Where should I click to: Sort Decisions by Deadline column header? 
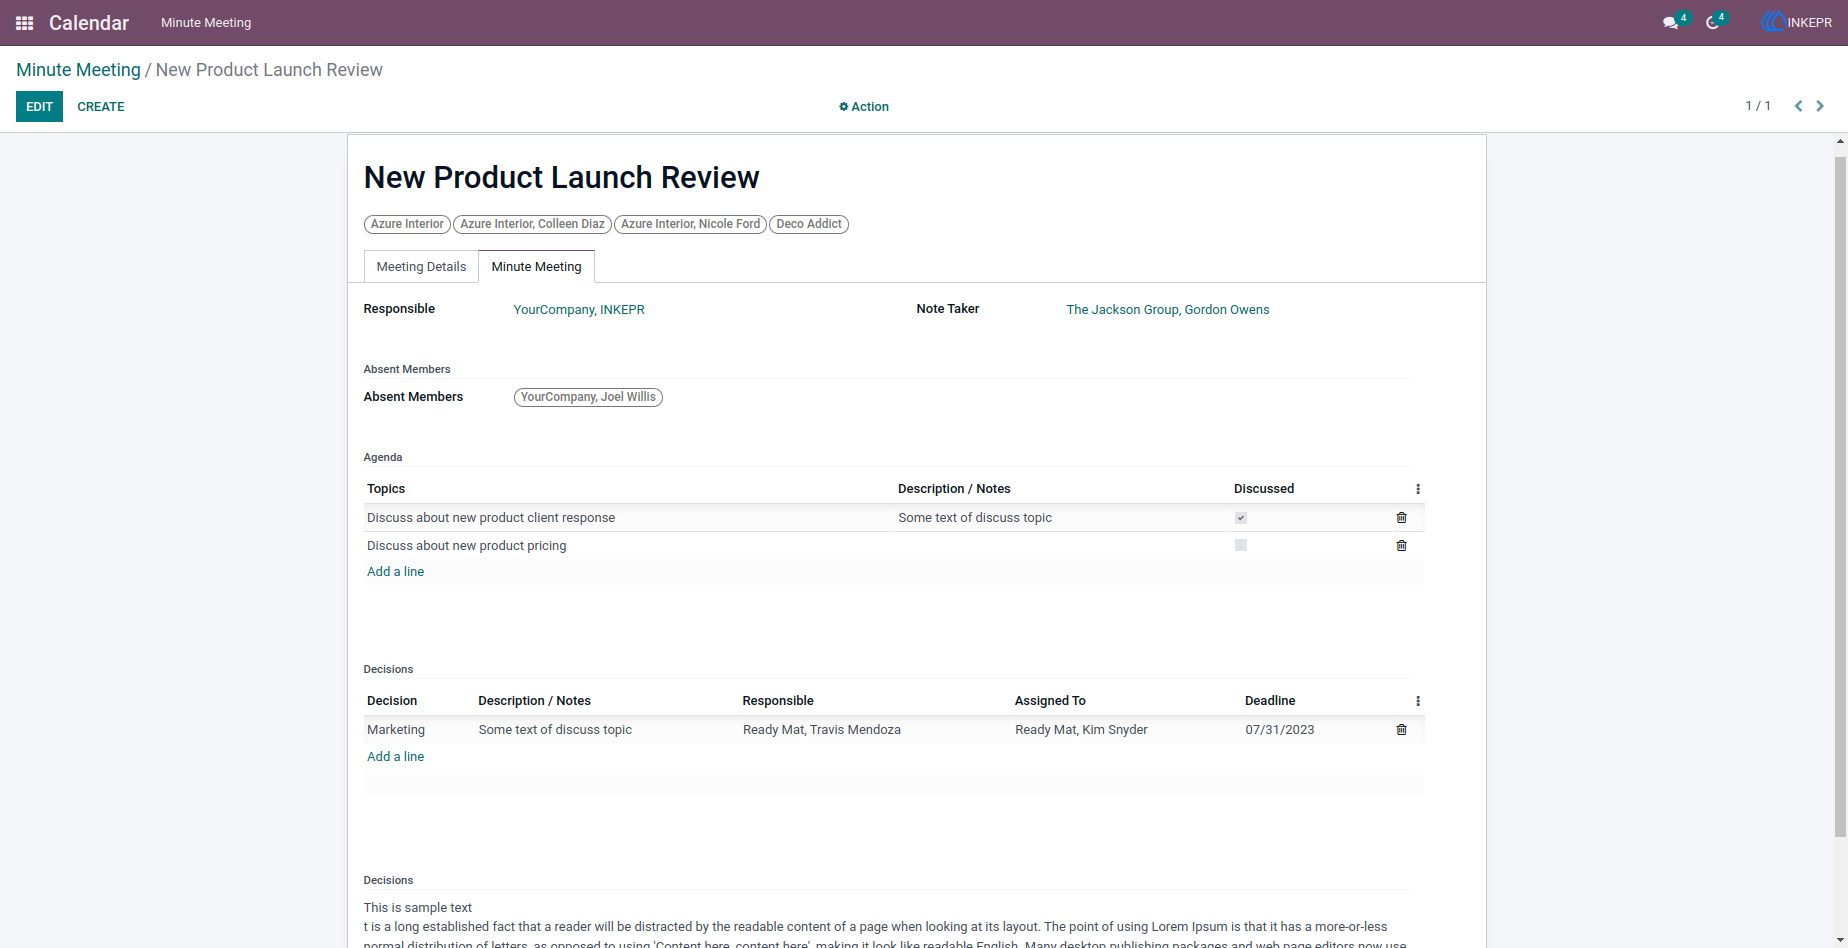pyautogui.click(x=1270, y=701)
